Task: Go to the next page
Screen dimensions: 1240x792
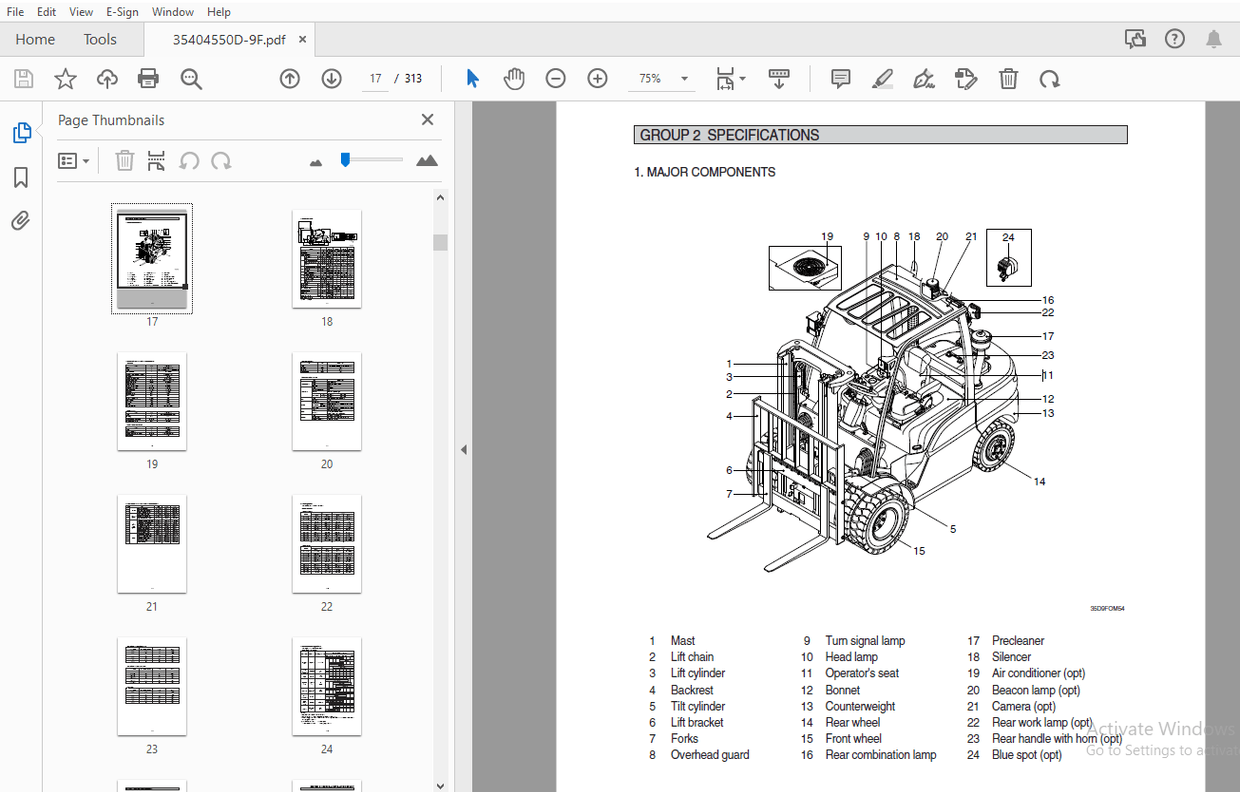Action: click(x=331, y=78)
